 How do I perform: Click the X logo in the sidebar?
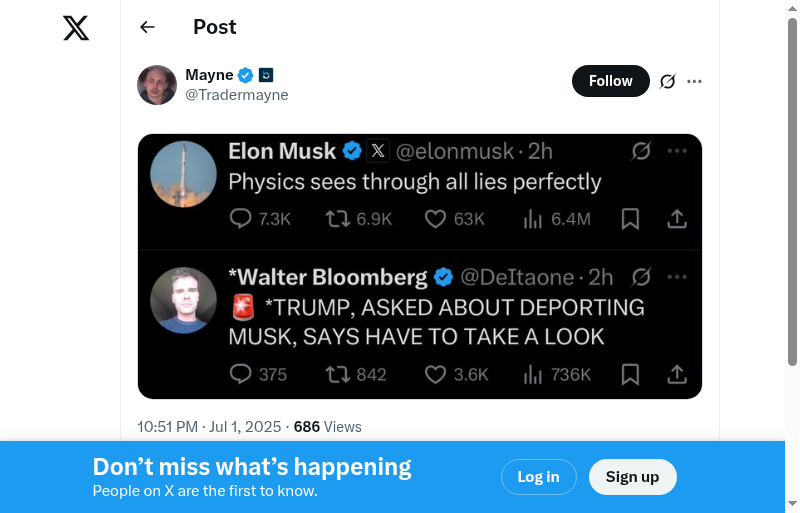(x=76, y=28)
